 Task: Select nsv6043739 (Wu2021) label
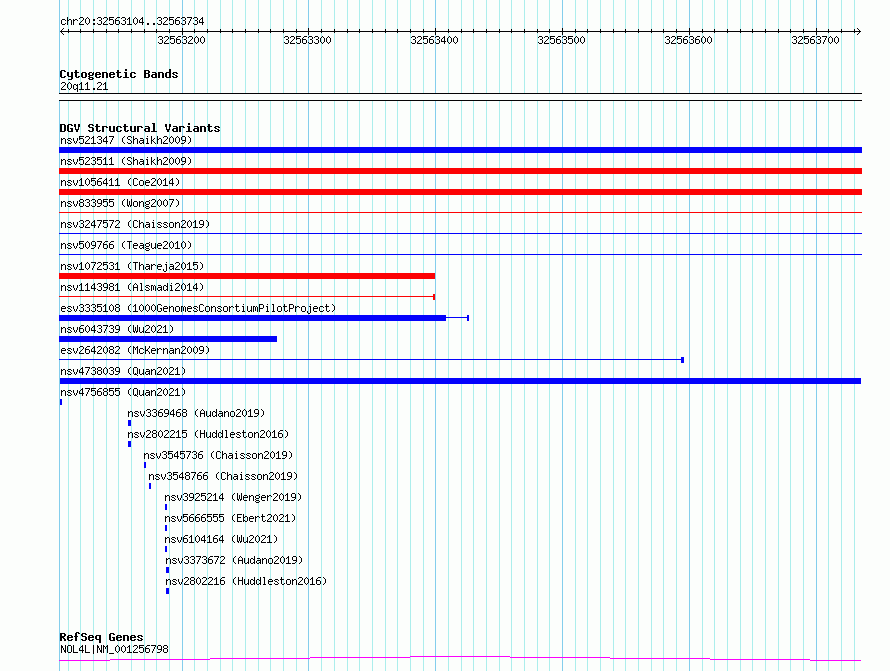[x=117, y=329]
